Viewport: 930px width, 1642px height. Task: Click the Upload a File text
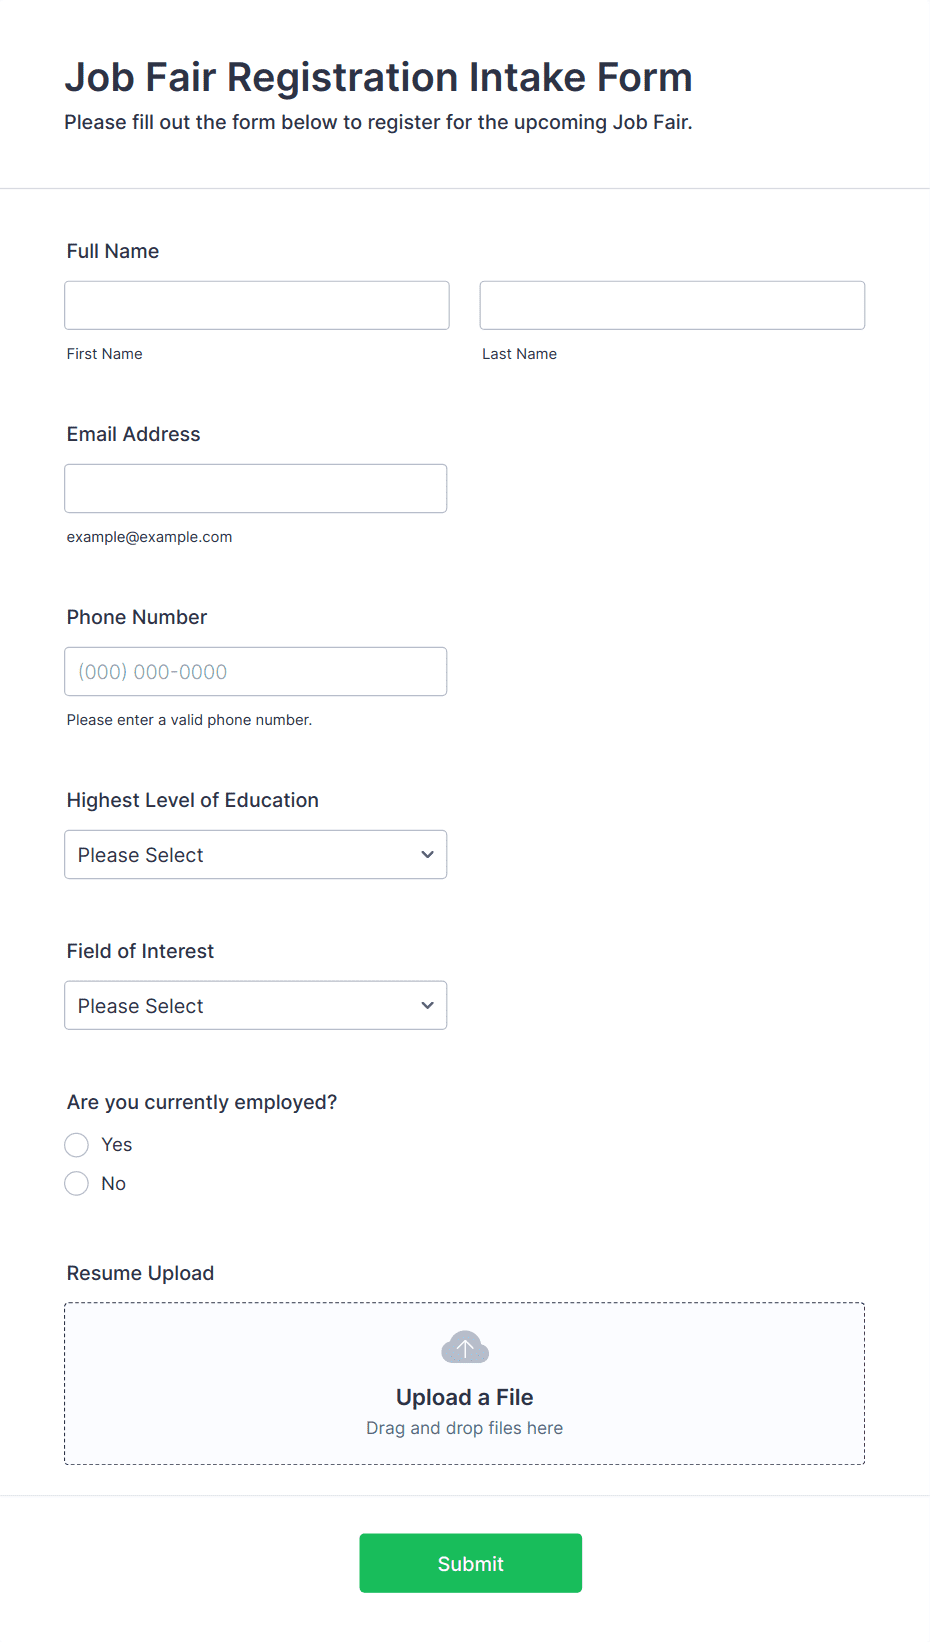click(x=465, y=1397)
